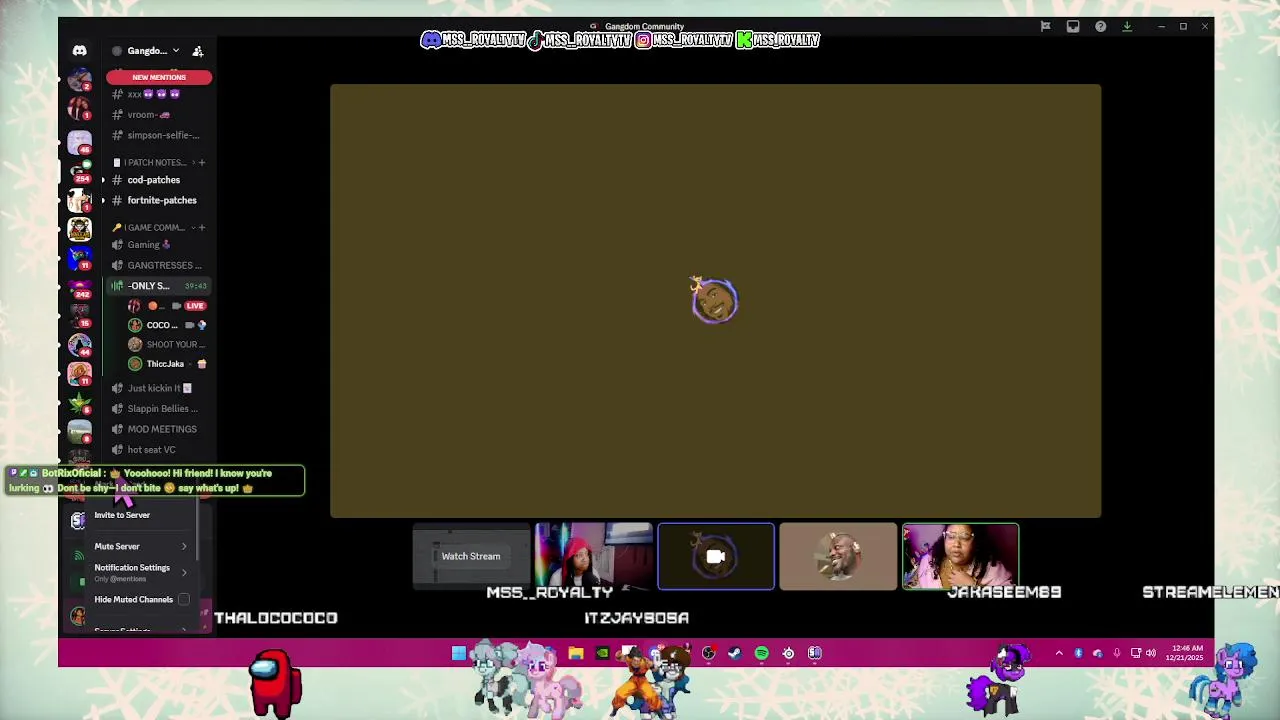1280x720 pixels.
Task: Click the NEW MENTIONS button
Action: click(x=159, y=77)
